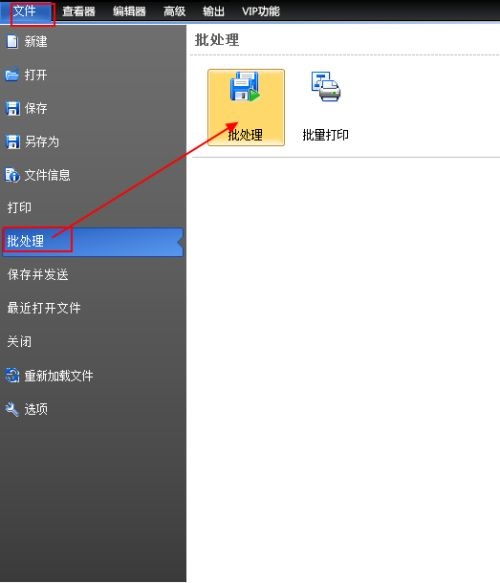Click the 新建 document icon
Screen dimensions: 500x583
pos(12,41)
